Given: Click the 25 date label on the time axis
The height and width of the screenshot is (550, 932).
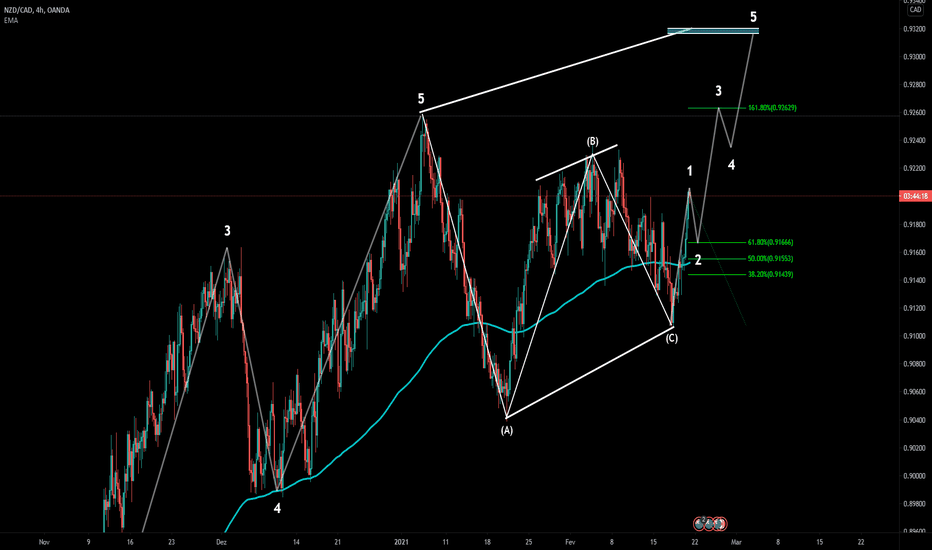Looking at the screenshot, I should pos(528,542).
